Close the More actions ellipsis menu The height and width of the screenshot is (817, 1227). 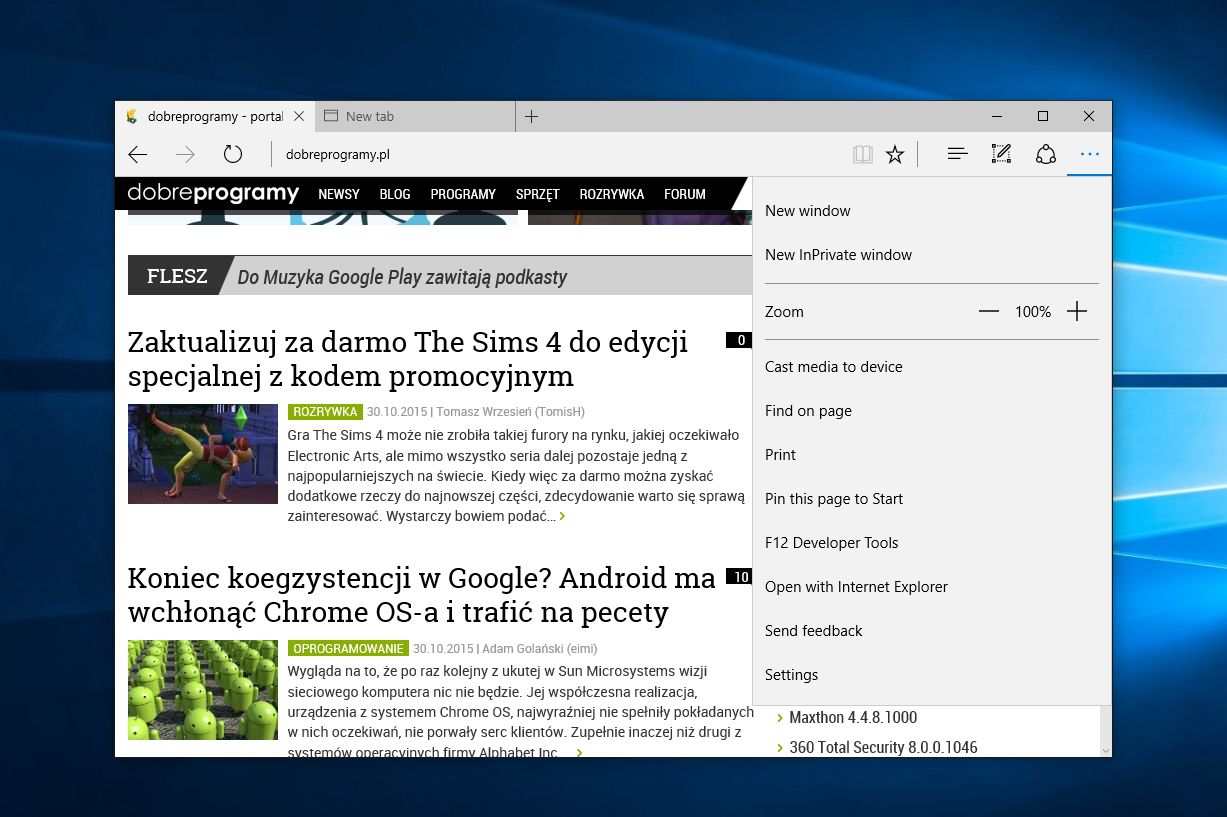[1089, 154]
